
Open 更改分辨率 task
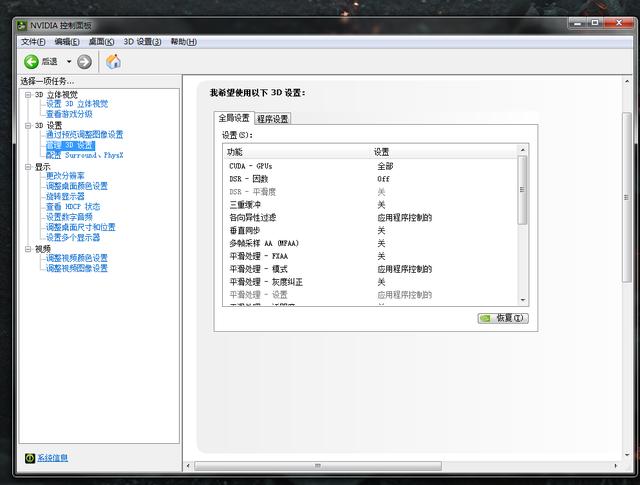click(65, 176)
